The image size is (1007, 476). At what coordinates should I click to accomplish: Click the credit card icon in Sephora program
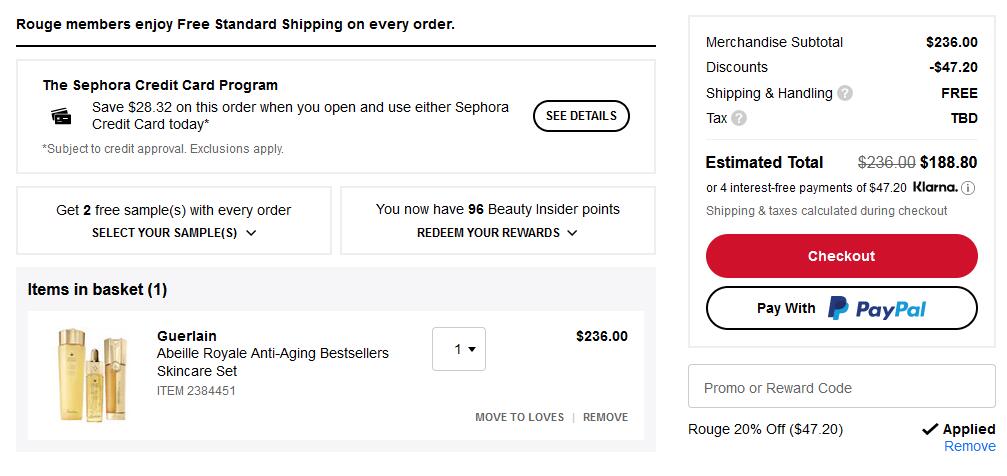coord(62,117)
